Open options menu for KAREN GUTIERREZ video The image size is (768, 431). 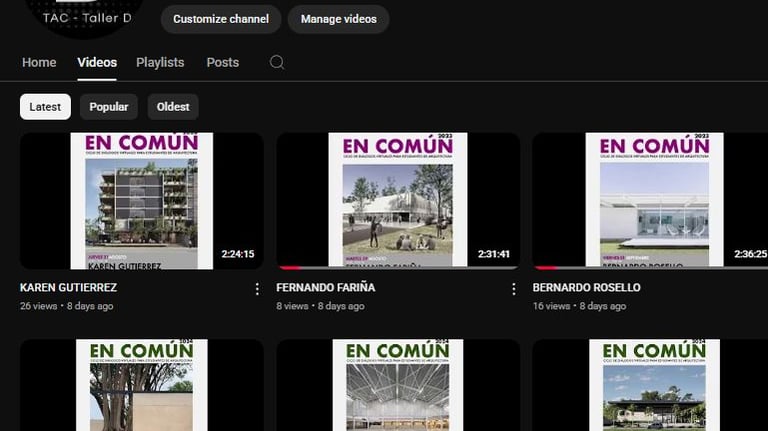(257, 289)
